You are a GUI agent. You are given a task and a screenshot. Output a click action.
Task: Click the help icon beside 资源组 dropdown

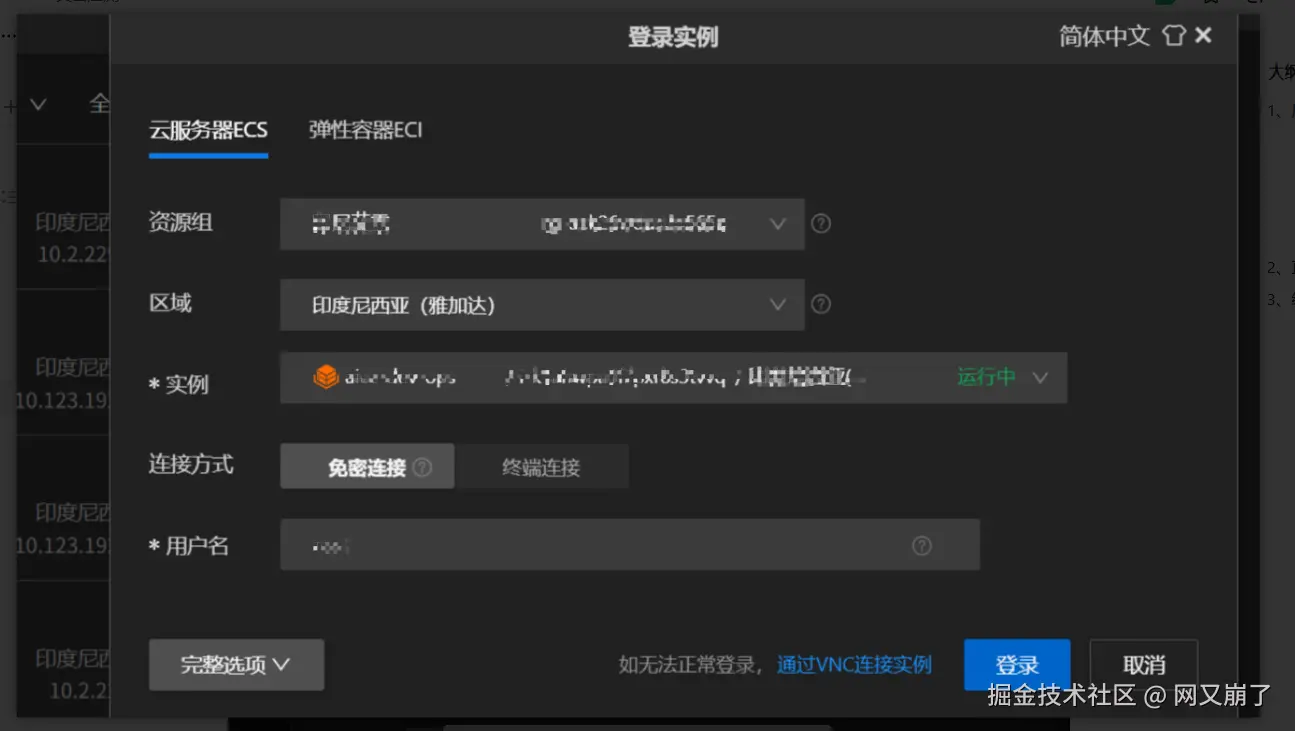coord(821,223)
